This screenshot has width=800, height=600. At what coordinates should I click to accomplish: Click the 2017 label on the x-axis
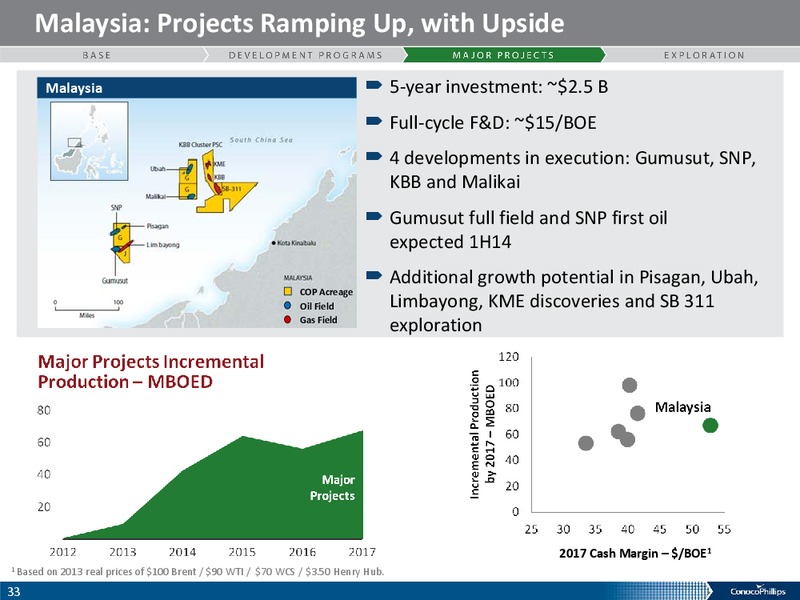click(362, 552)
